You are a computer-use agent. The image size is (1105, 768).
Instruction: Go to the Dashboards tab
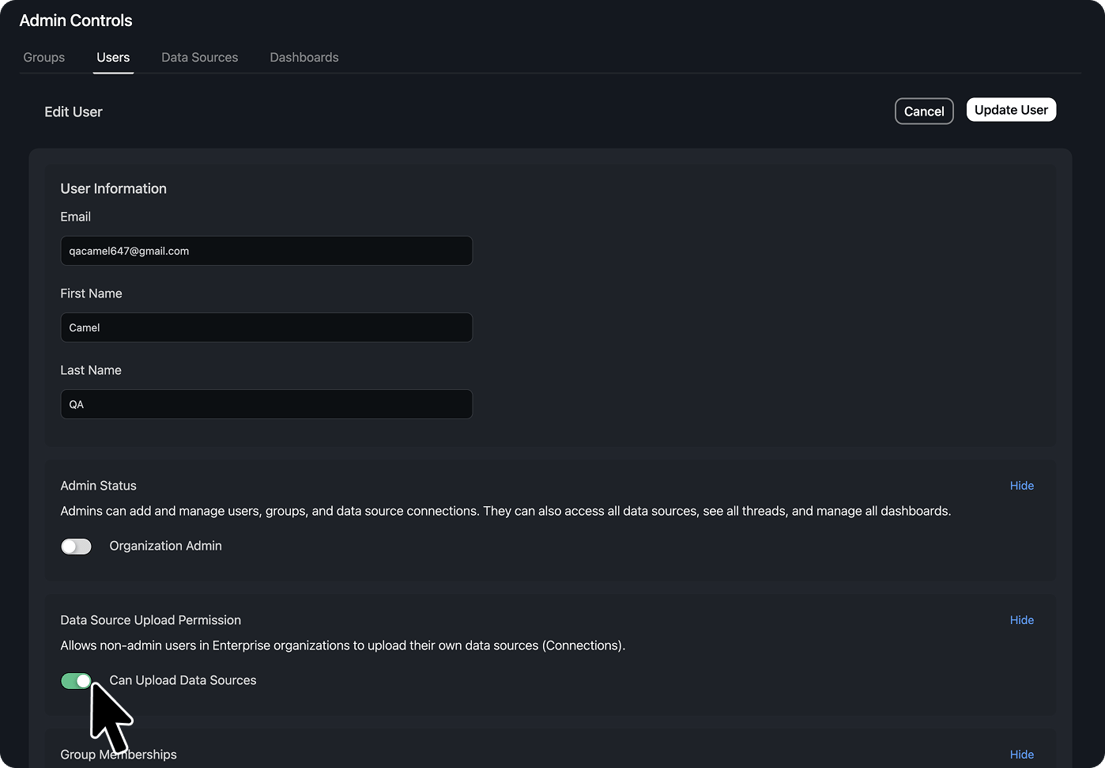(x=304, y=58)
